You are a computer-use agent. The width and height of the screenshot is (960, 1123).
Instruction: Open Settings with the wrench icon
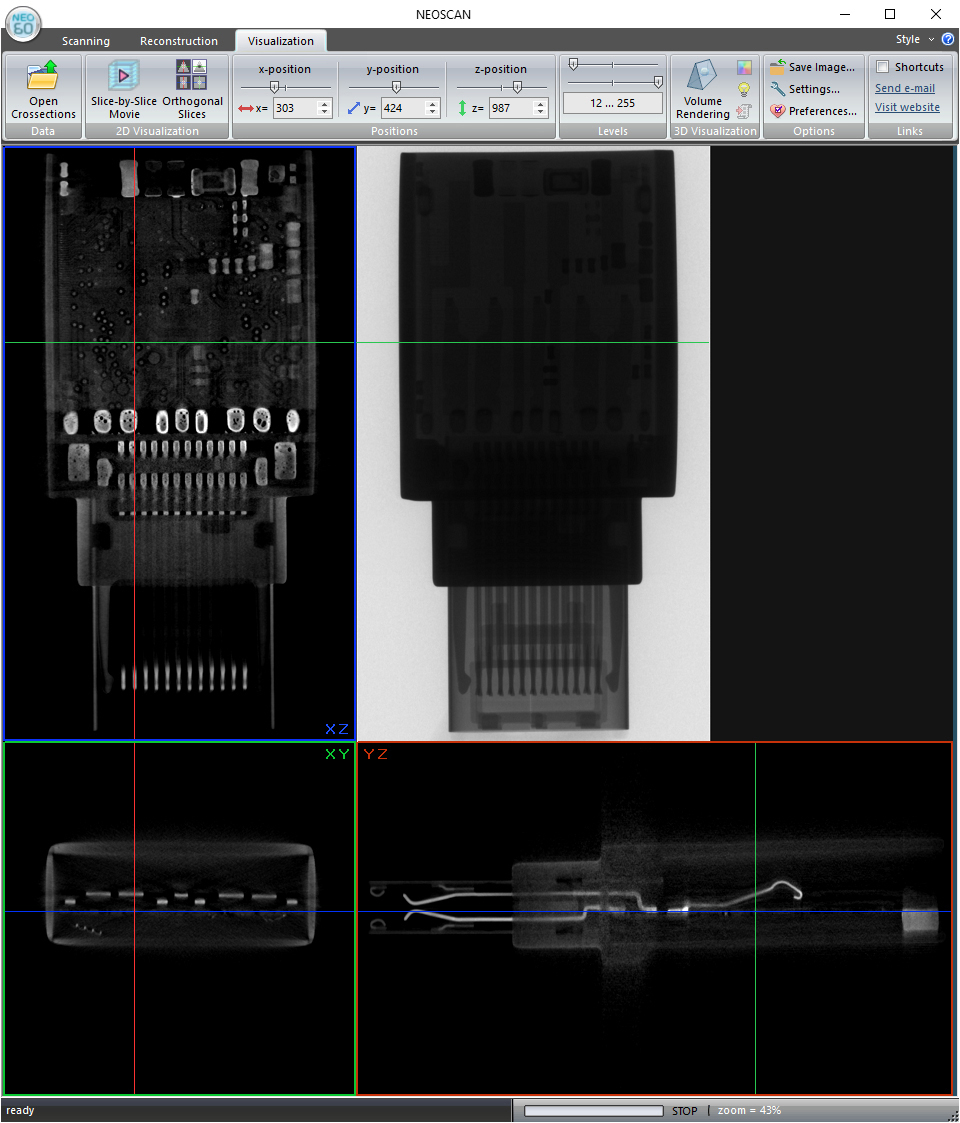805,89
